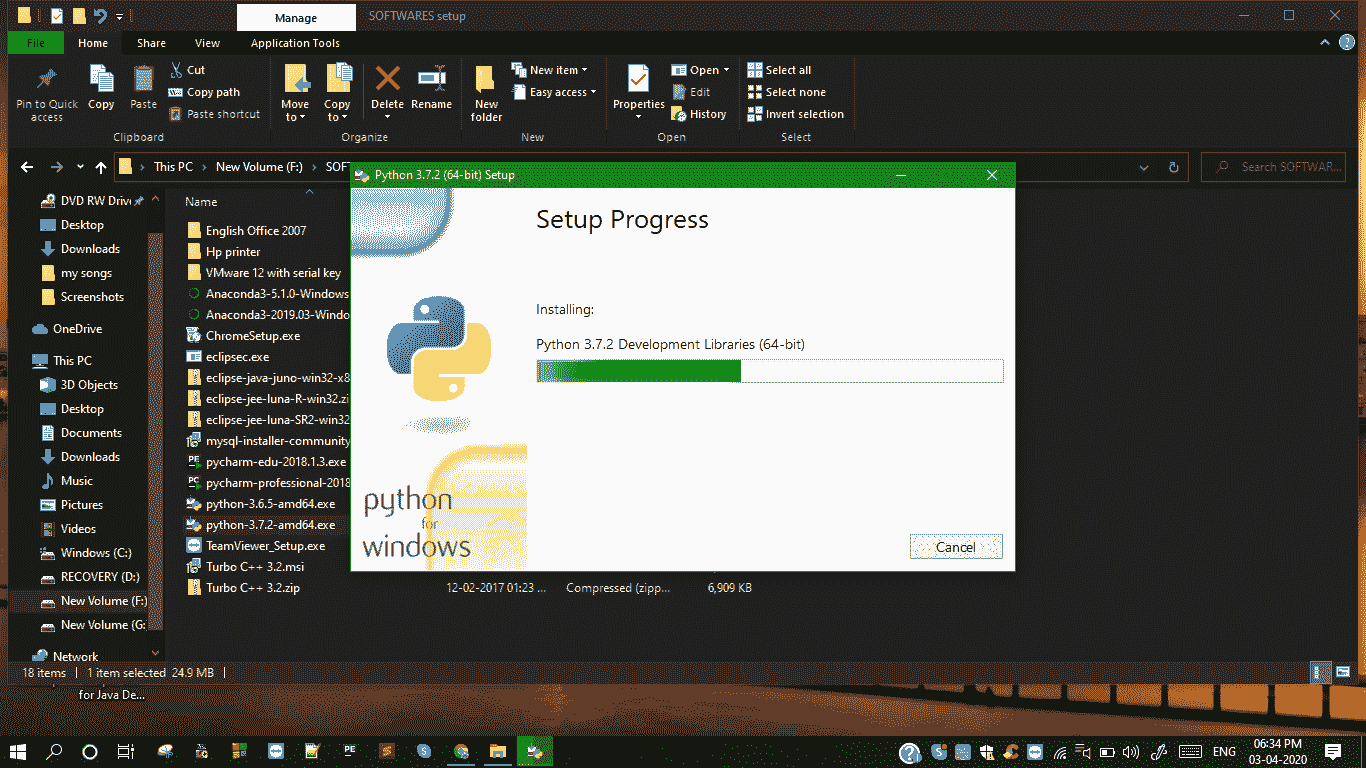Expand the Open button dropdown arrow
Image resolution: width=1366 pixels, height=768 pixels.
726,70
